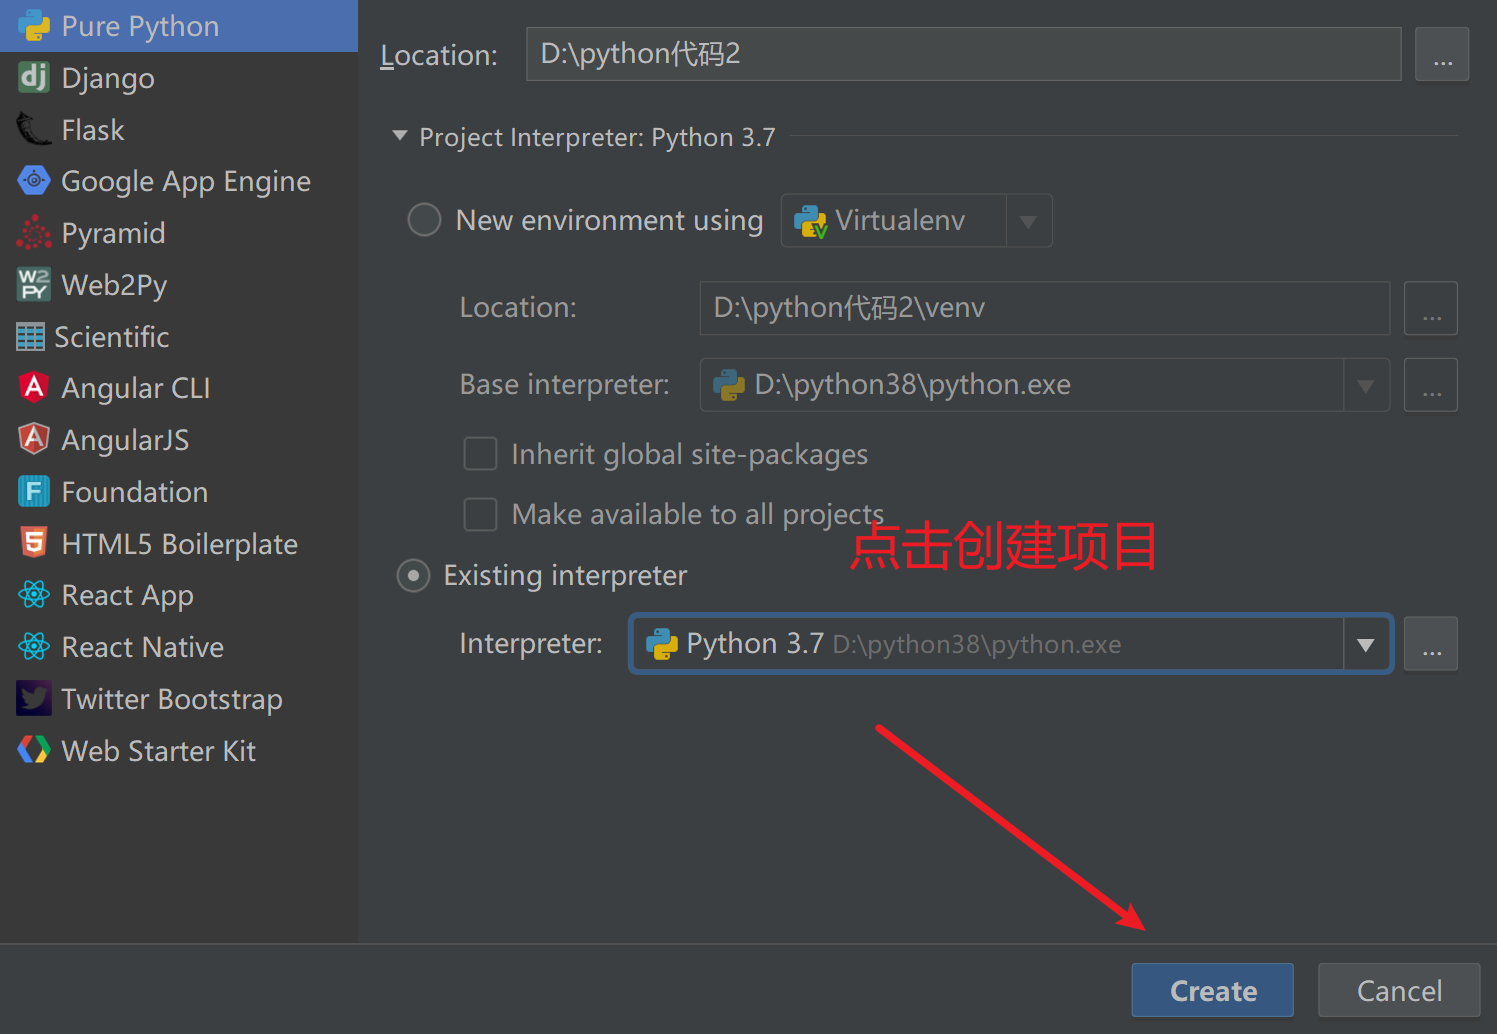Click python icon in Interpreter combo box

click(x=662, y=644)
